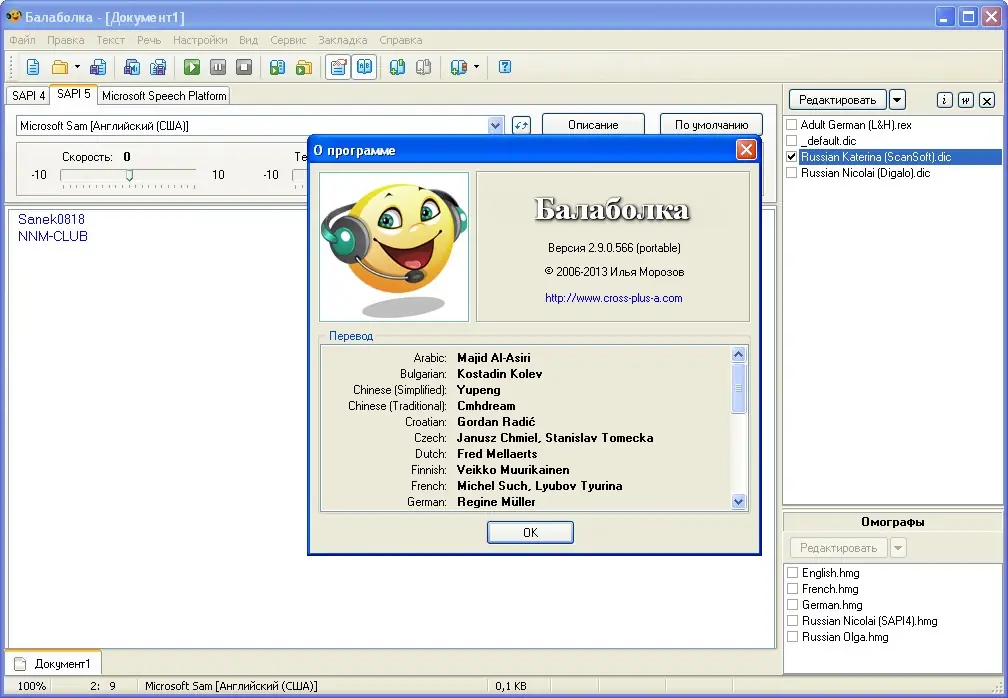The height and width of the screenshot is (698, 1008).
Task: Click the 100% zoom status bar entry
Action: (x=32, y=686)
